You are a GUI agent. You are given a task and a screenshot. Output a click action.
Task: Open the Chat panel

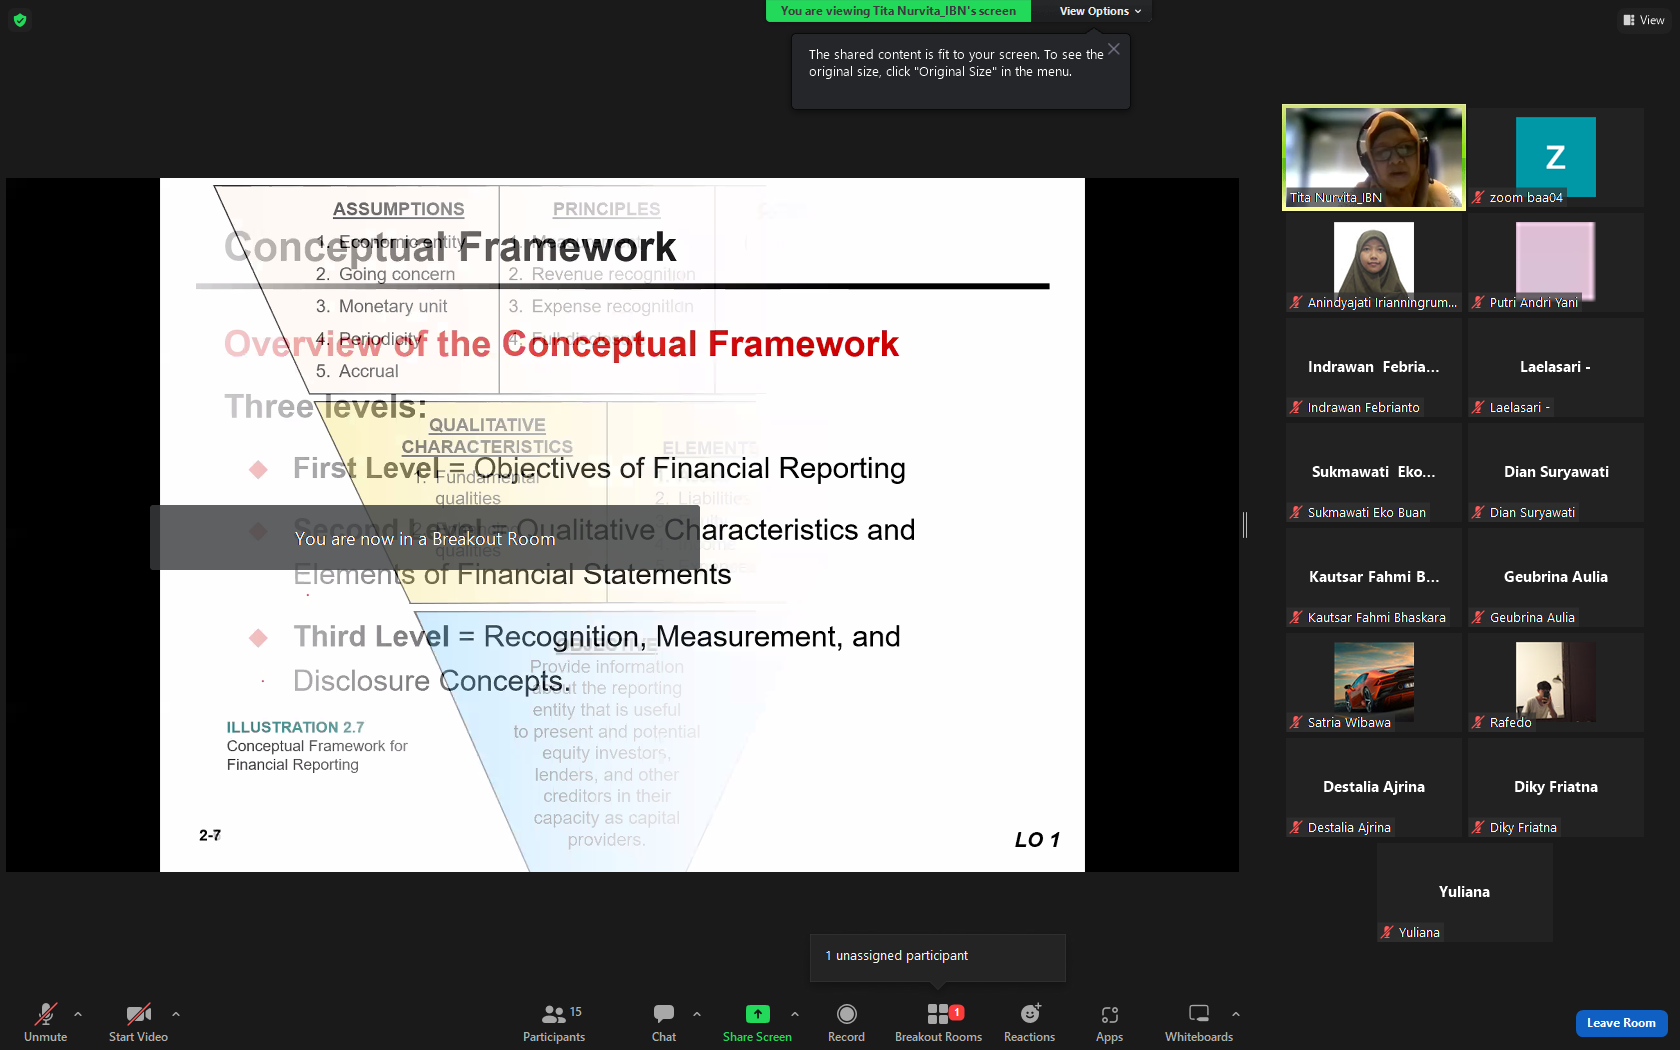pyautogui.click(x=664, y=1022)
